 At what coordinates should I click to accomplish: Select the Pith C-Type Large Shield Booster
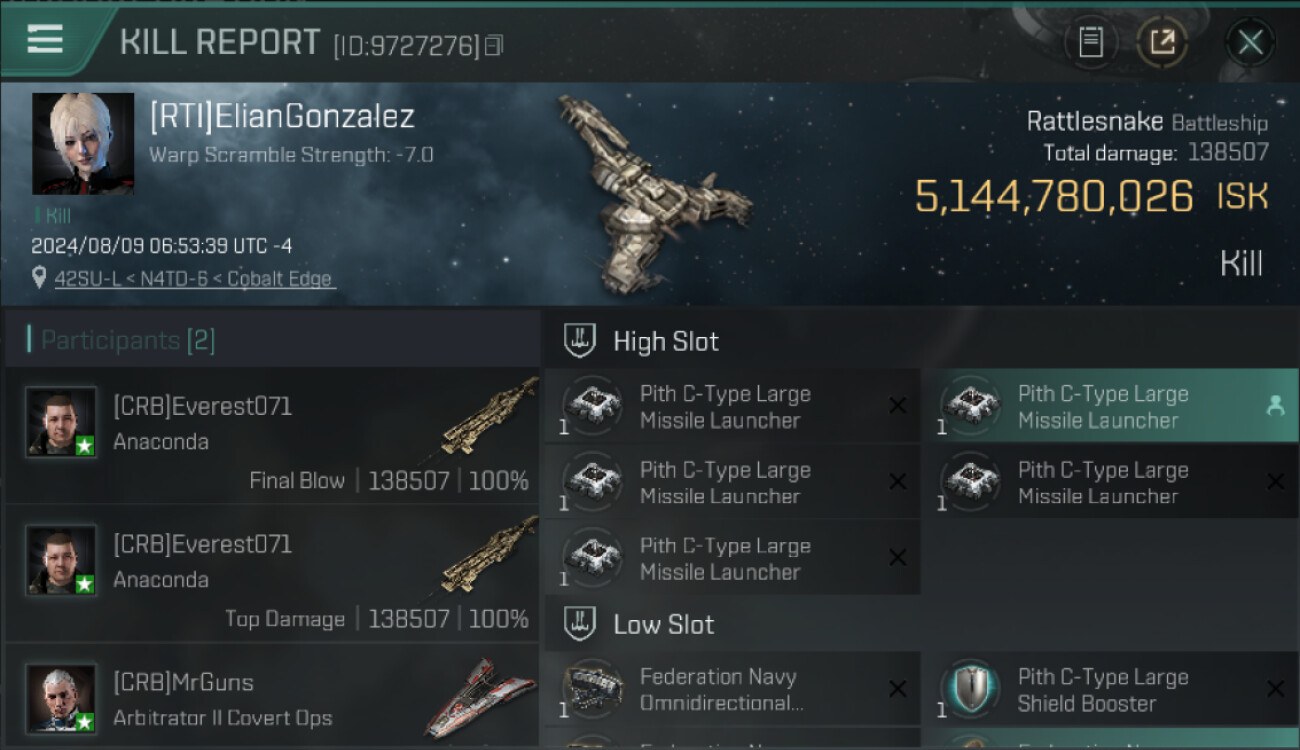point(1102,690)
